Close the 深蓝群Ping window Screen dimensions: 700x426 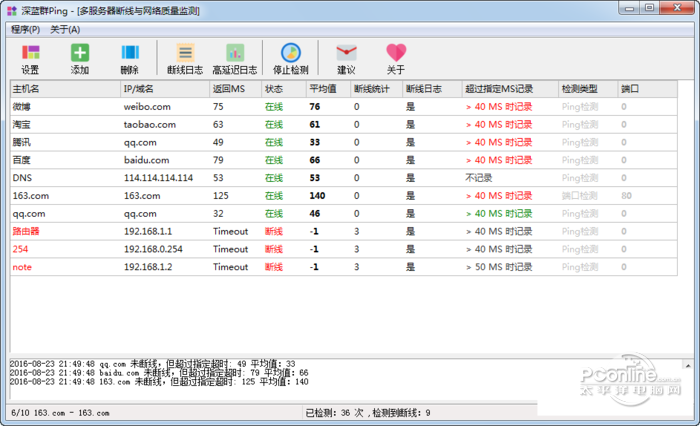click(677, 8)
